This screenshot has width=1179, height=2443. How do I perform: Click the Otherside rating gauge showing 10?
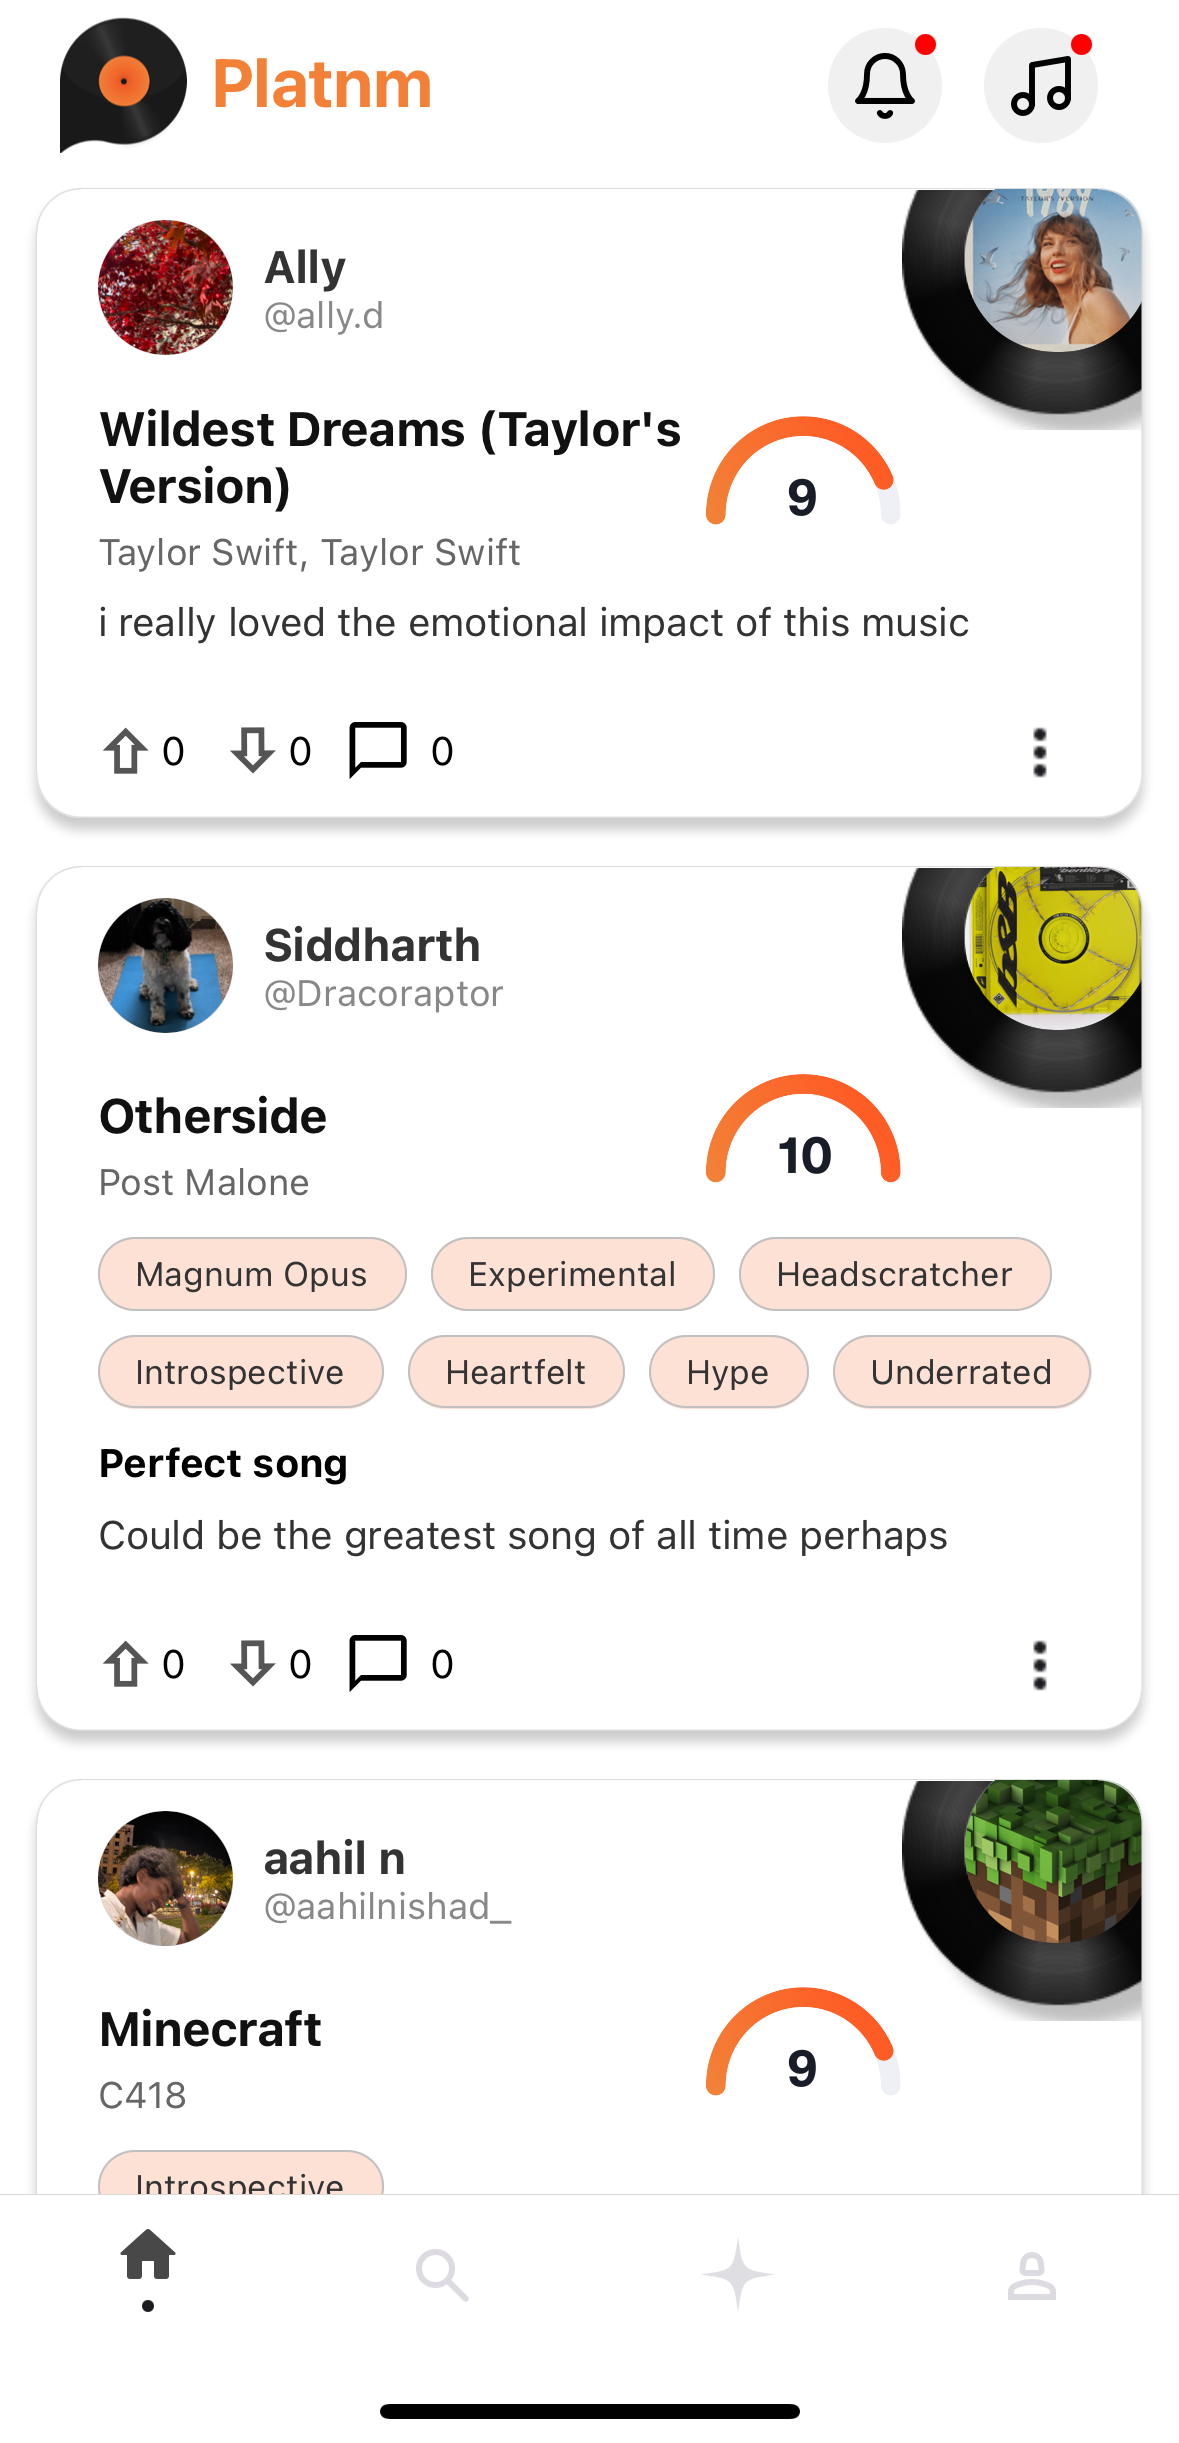click(x=803, y=1130)
